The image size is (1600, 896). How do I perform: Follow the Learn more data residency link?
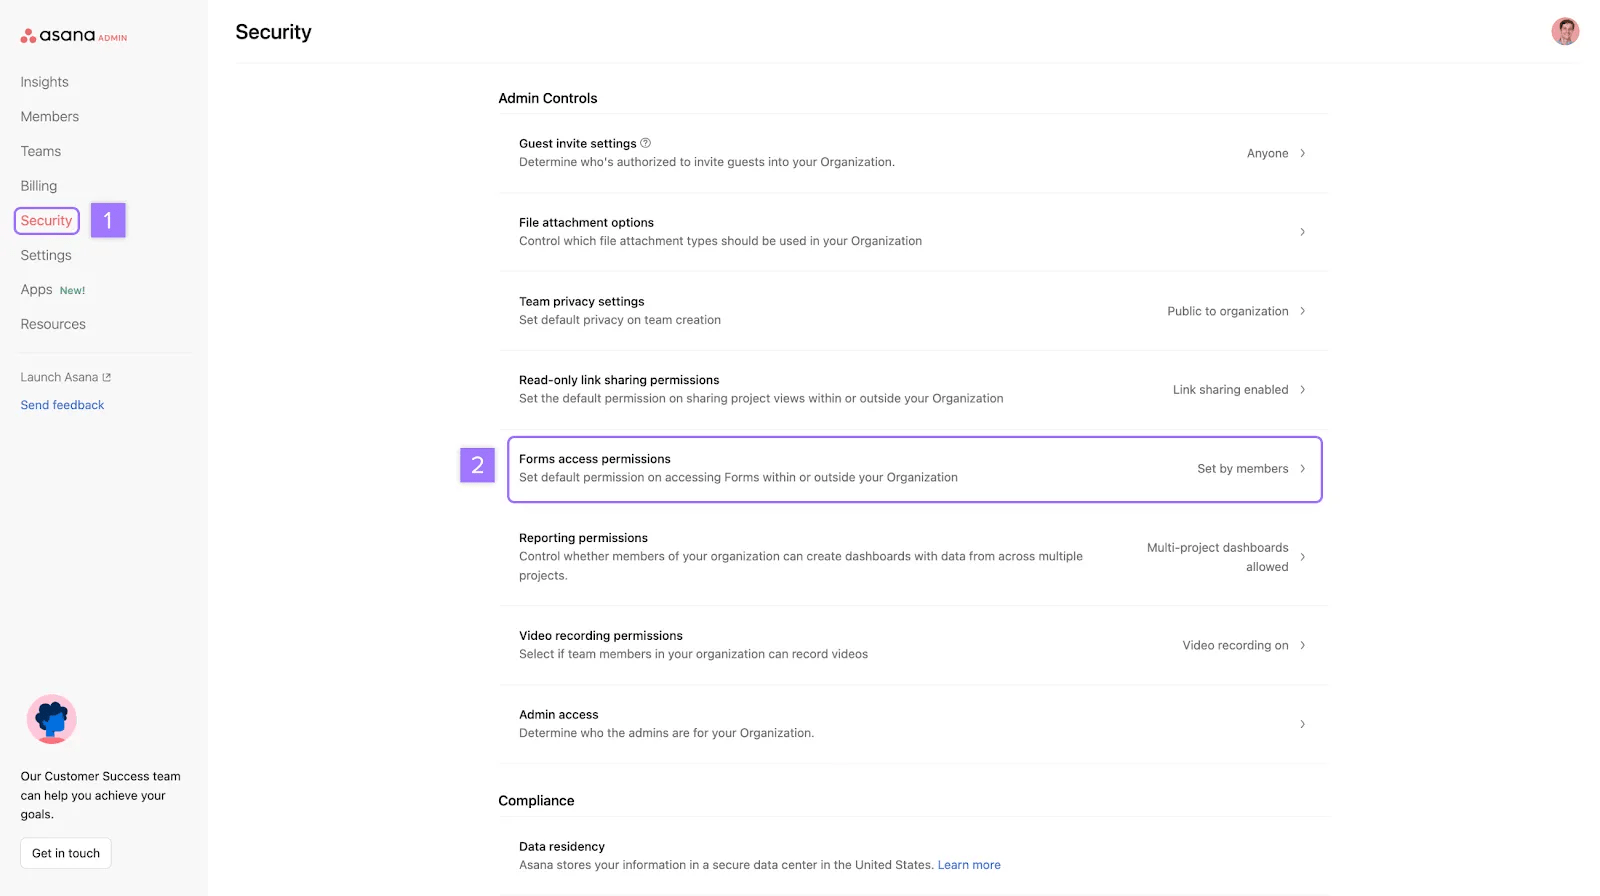(968, 865)
